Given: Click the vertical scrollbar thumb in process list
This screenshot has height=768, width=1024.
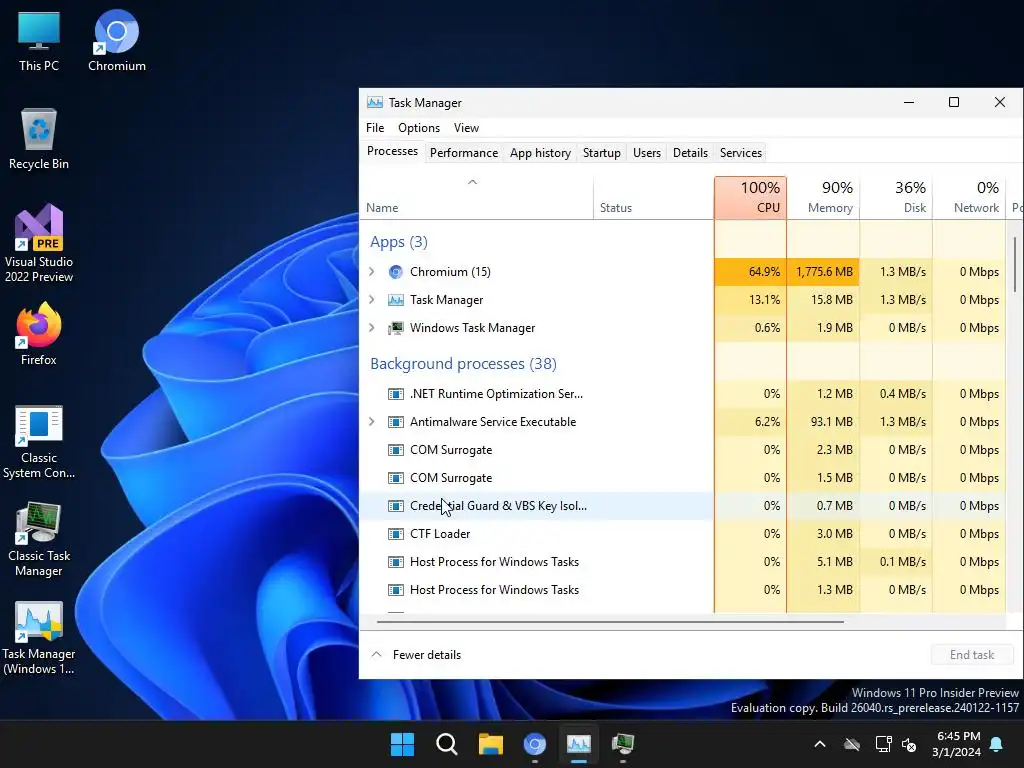Looking at the screenshot, I should [1015, 264].
